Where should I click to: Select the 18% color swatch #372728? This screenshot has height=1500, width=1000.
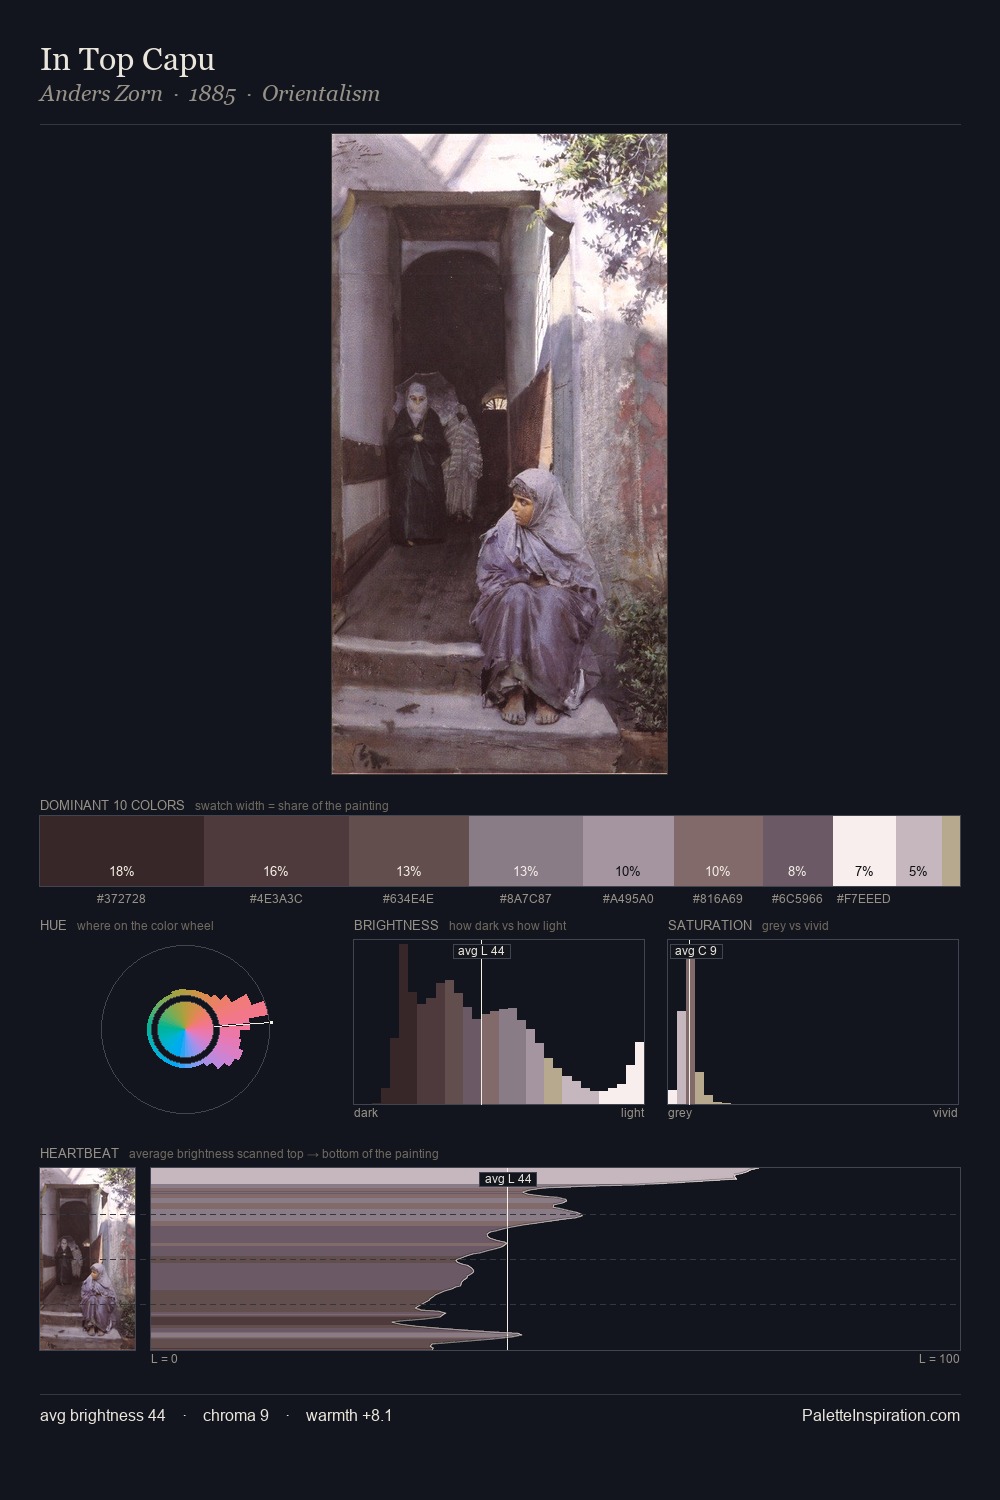122,851
